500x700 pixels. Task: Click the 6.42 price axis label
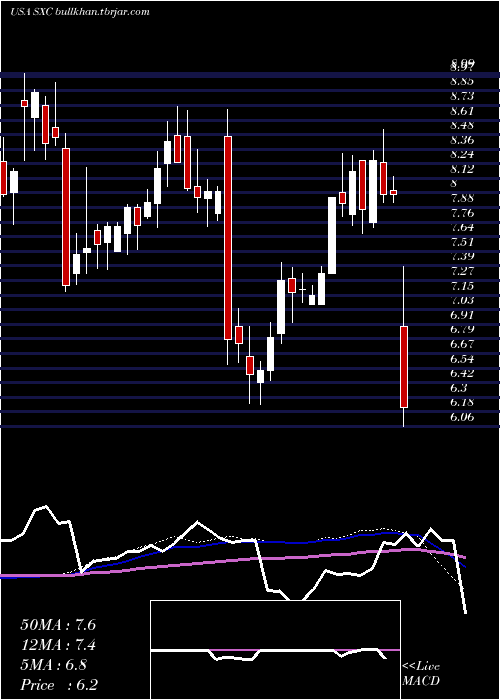pyautogui.click(x=462, y=373)
